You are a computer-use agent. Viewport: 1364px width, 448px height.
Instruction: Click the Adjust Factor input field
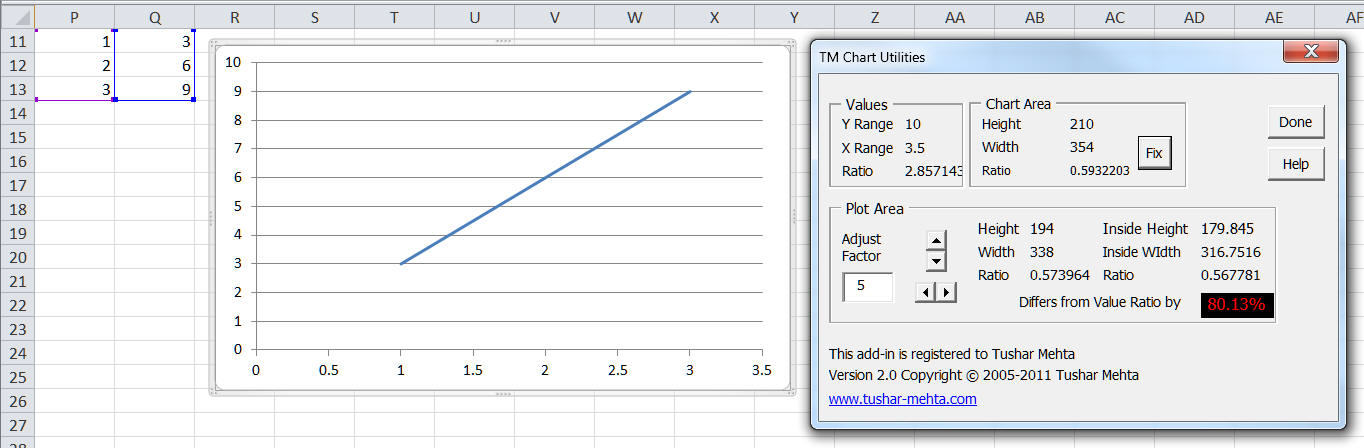click(867, 286)
